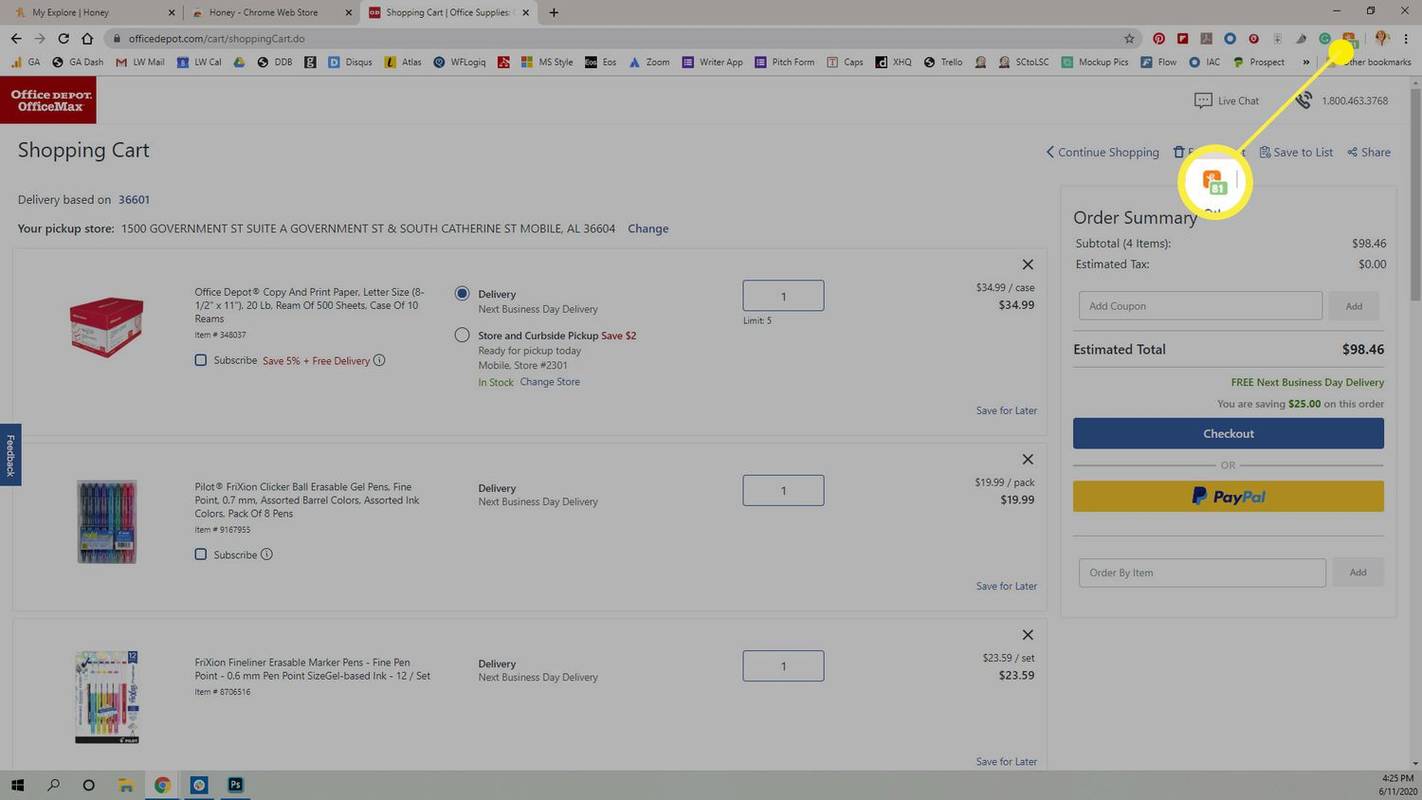
Task: Open the Chrome three-dot menu
Action: point(1406,39)
